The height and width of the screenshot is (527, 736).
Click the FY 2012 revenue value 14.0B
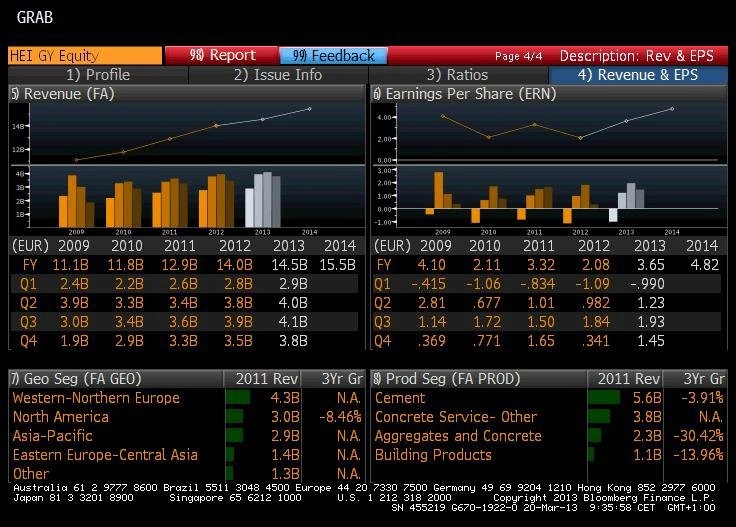[x=234, y=265]
